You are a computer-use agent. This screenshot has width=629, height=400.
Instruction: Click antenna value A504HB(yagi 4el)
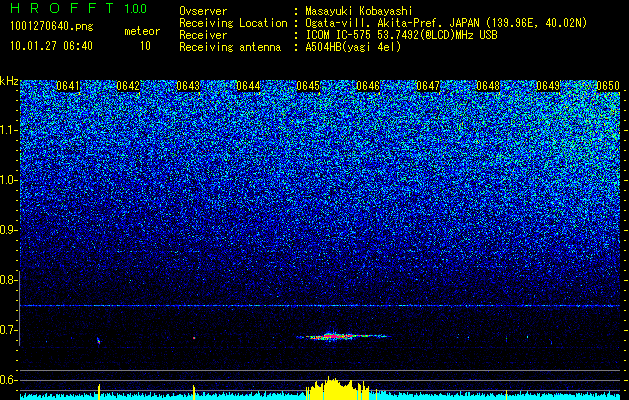click(353, 47)
